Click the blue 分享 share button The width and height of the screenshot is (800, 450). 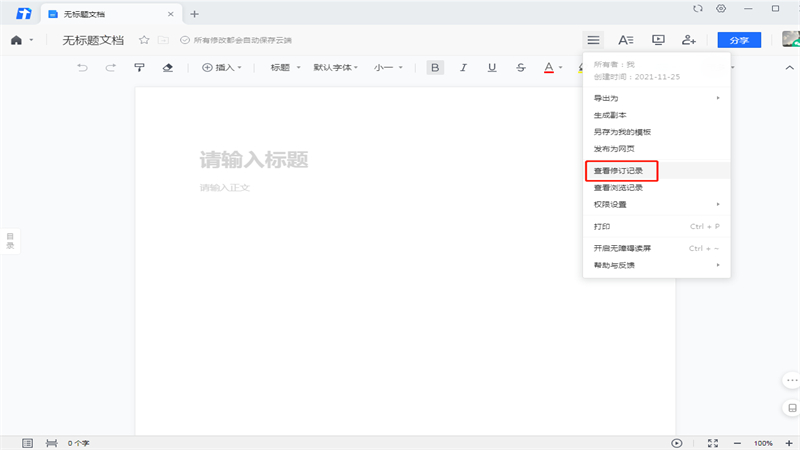[x=739, y=40]
